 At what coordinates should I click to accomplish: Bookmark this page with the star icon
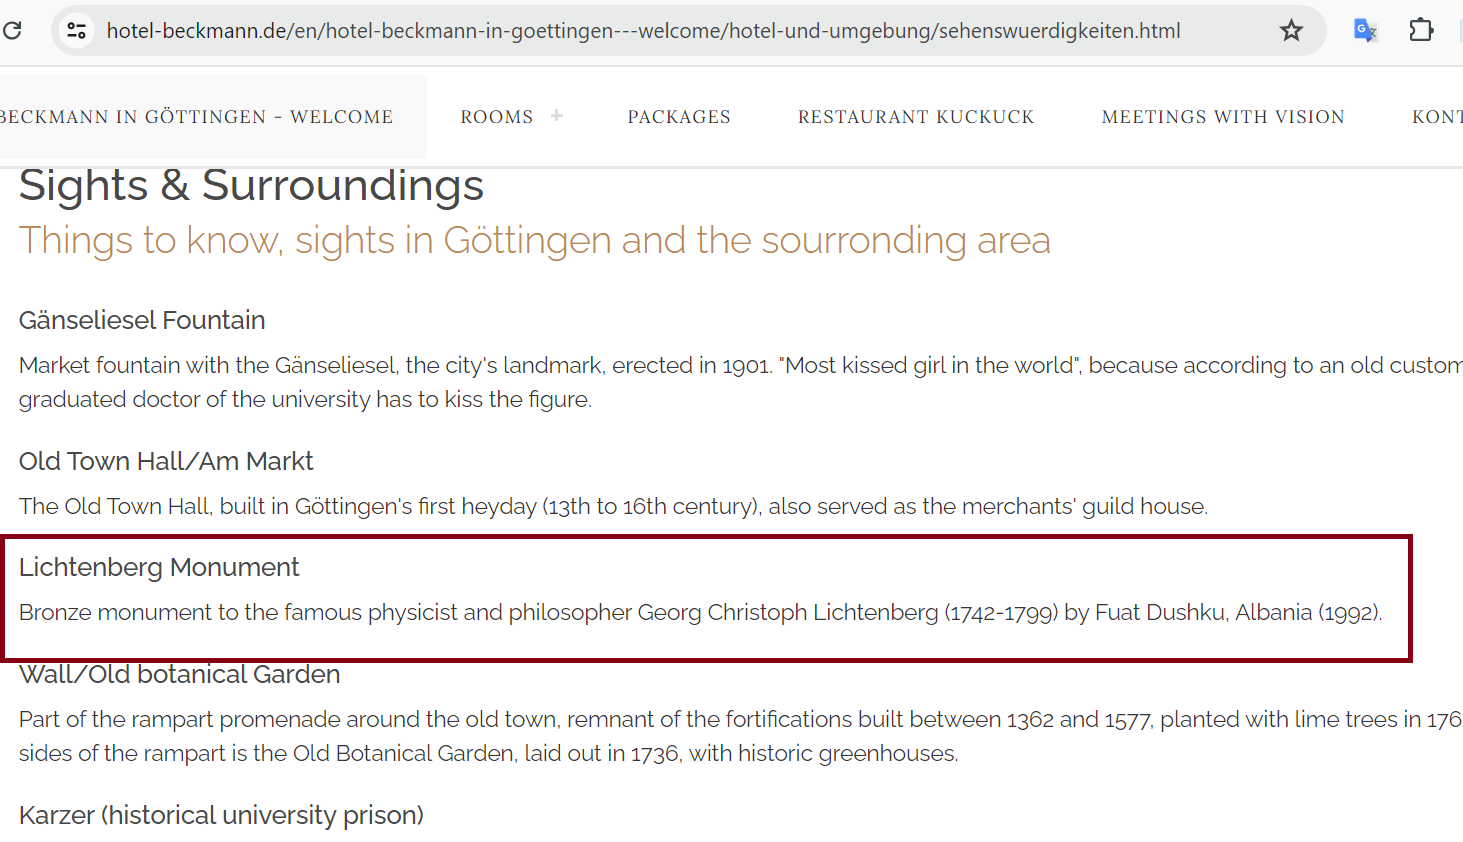[1291, 31]
